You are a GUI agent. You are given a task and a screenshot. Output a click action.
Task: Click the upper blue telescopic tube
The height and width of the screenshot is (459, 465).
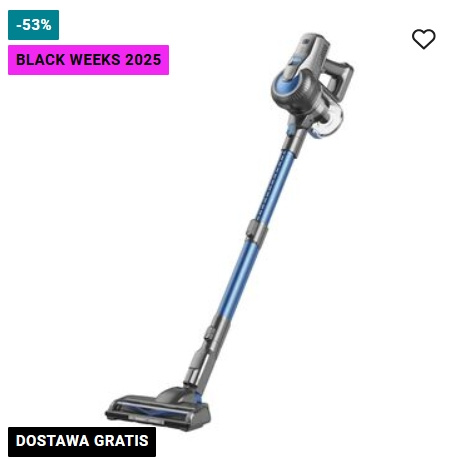click(275, 185)
